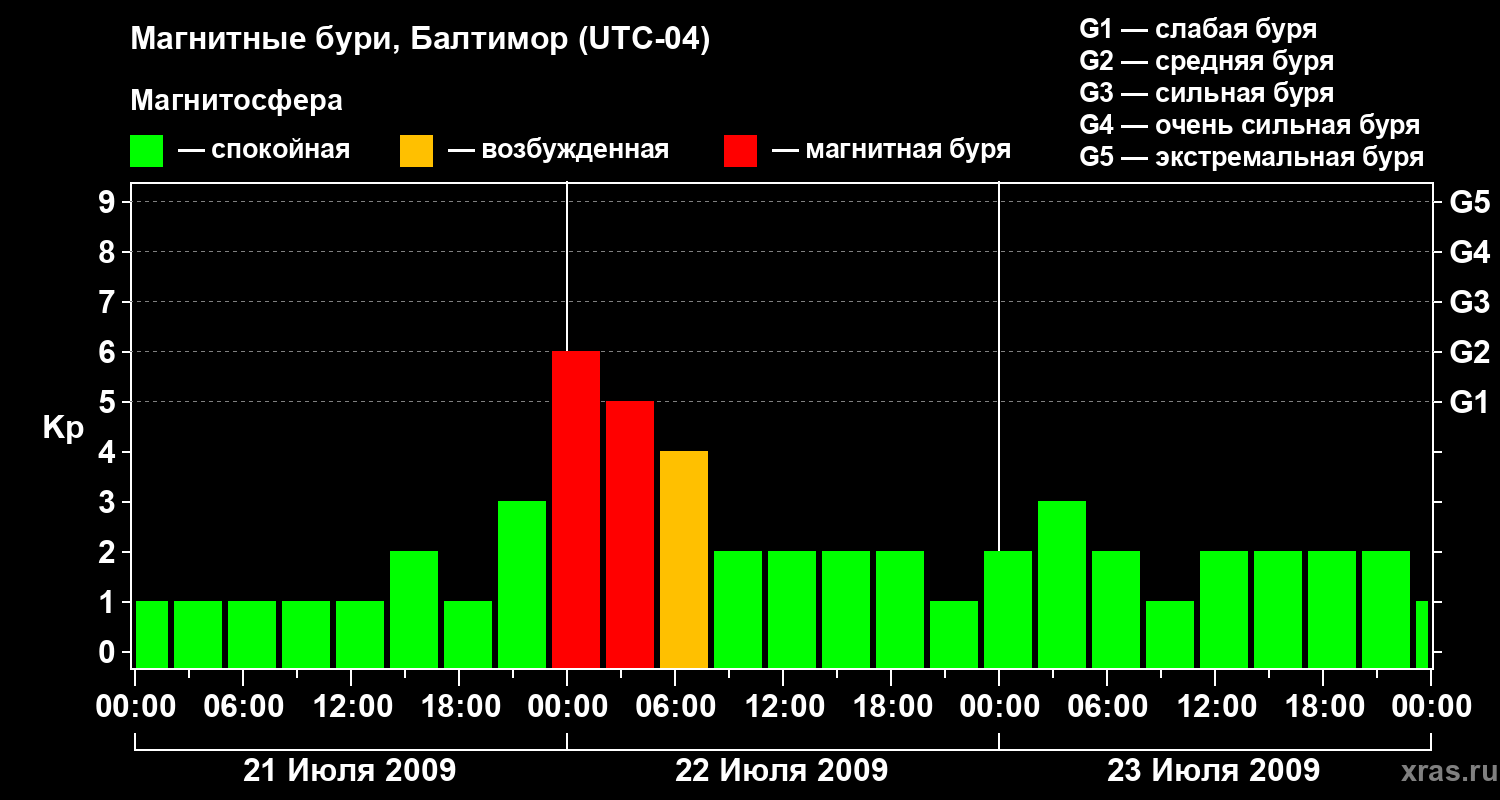
Task: Click the '— спокойная' legend label
Action: tap(264, 150)
